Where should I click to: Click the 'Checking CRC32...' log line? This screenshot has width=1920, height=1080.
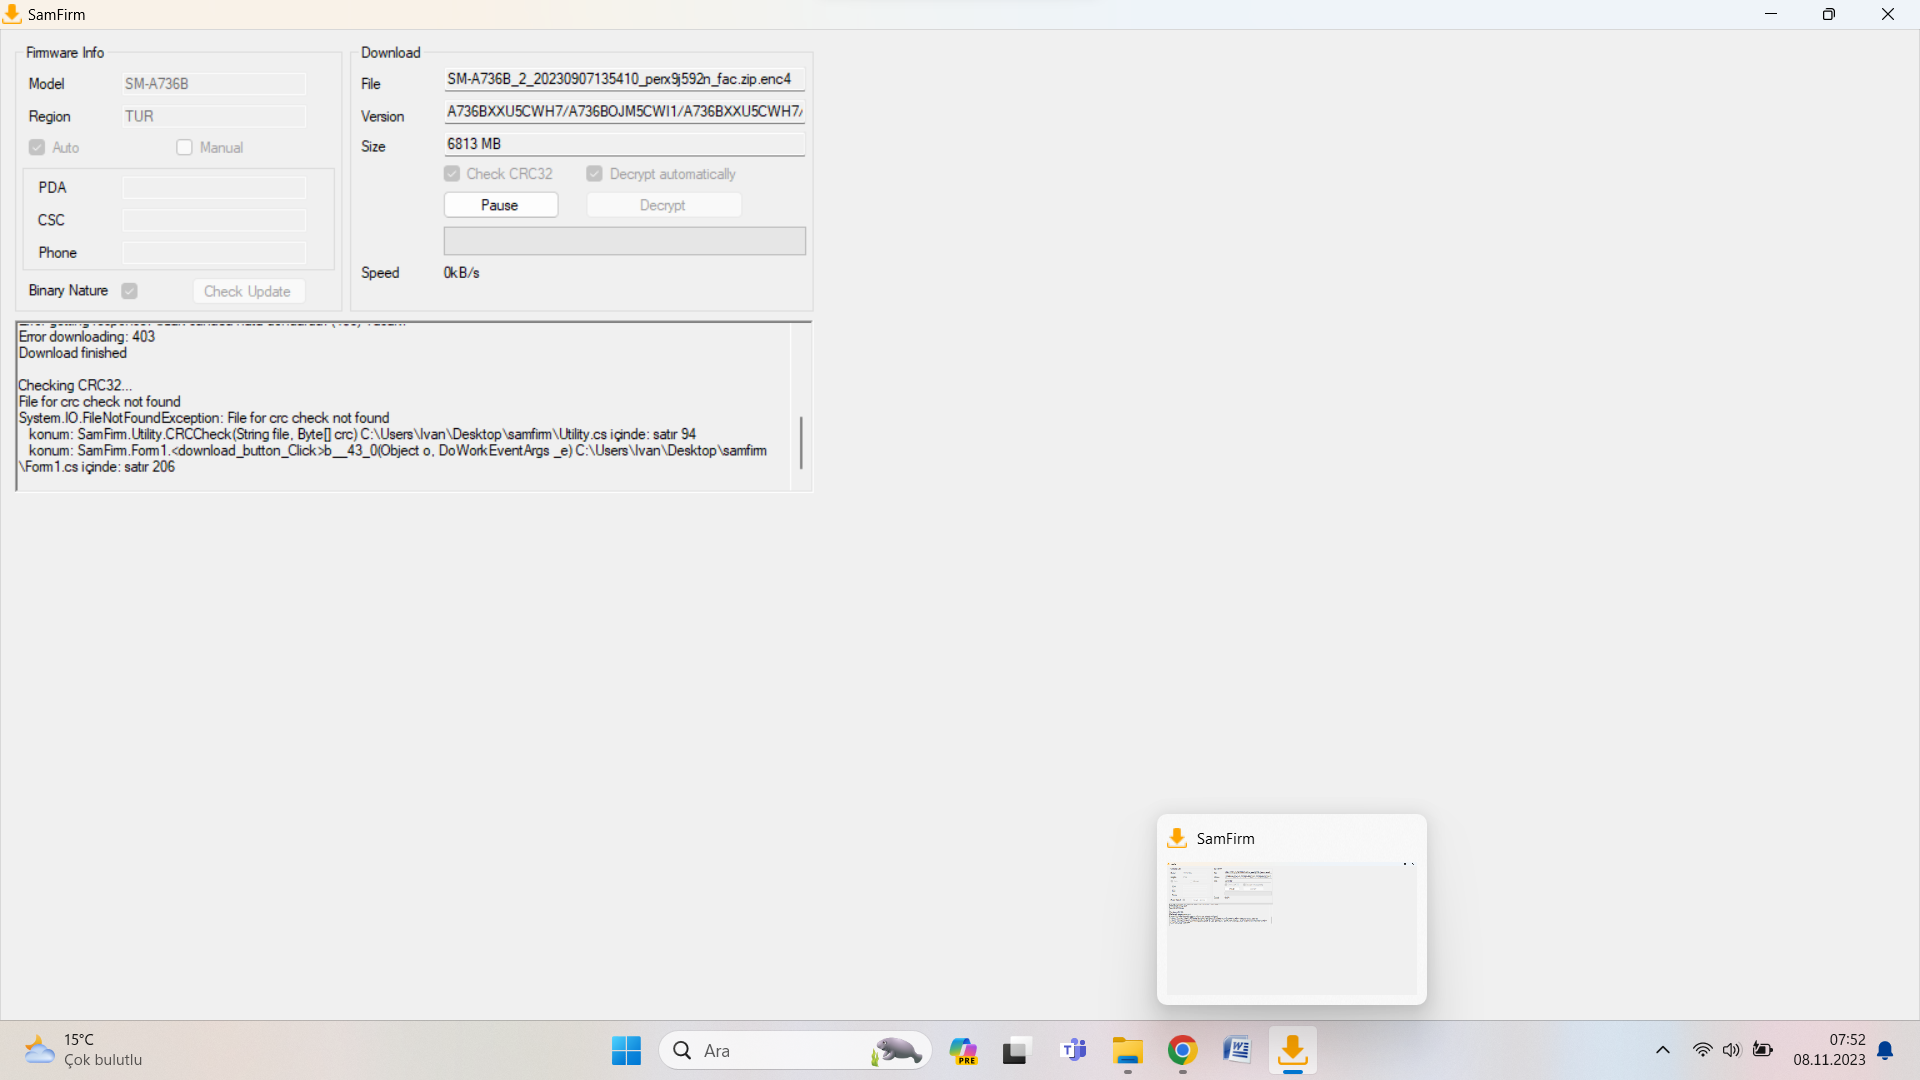click(75, 385)
